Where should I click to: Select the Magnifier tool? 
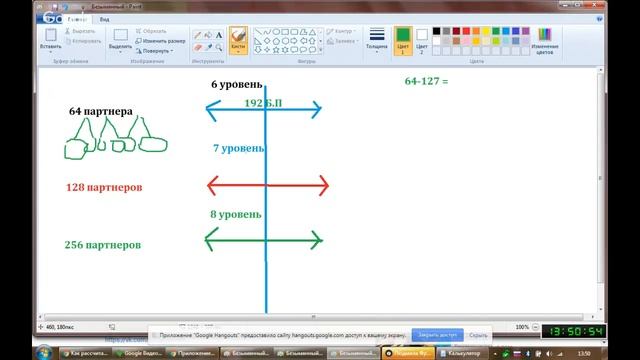point(219,47)
